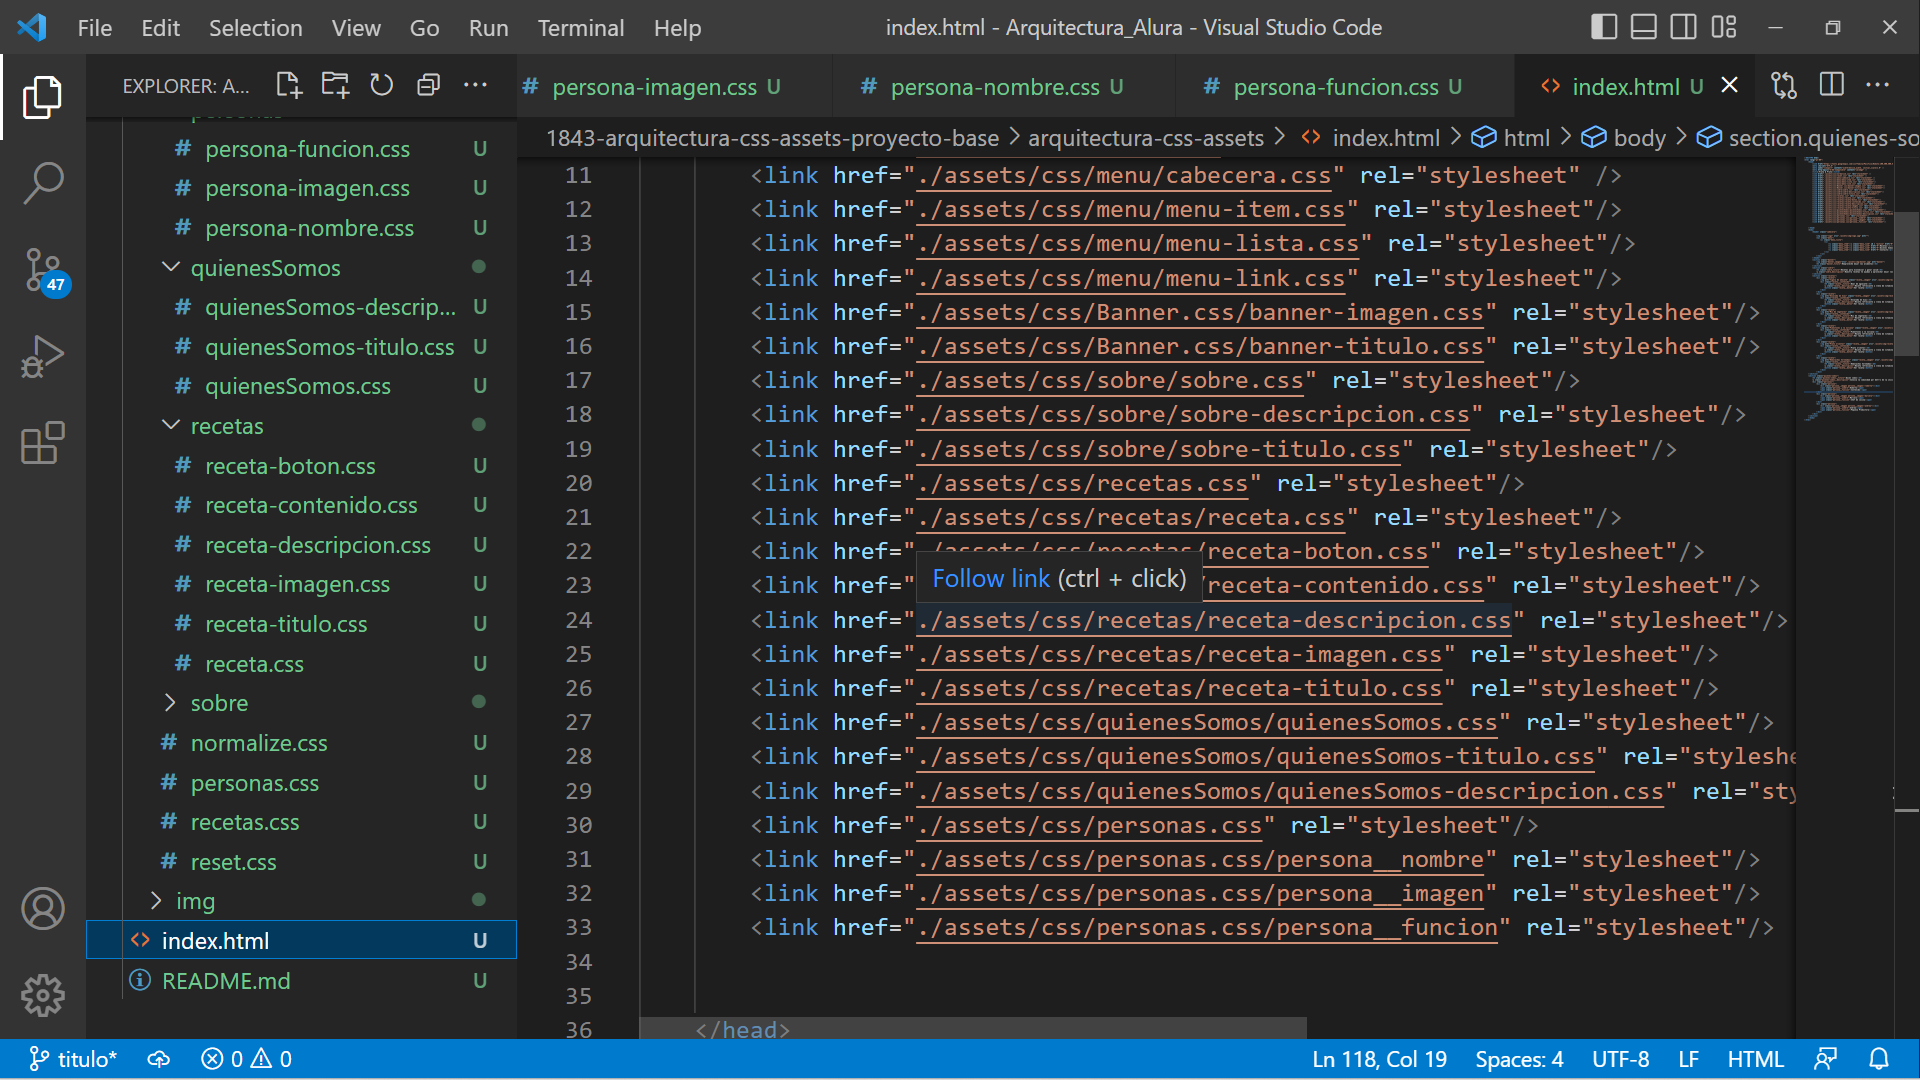This screenshot has width=1920, height=1080.
Task: Open quienesSomos-titulo.css in Explorer
Action: 301,347
